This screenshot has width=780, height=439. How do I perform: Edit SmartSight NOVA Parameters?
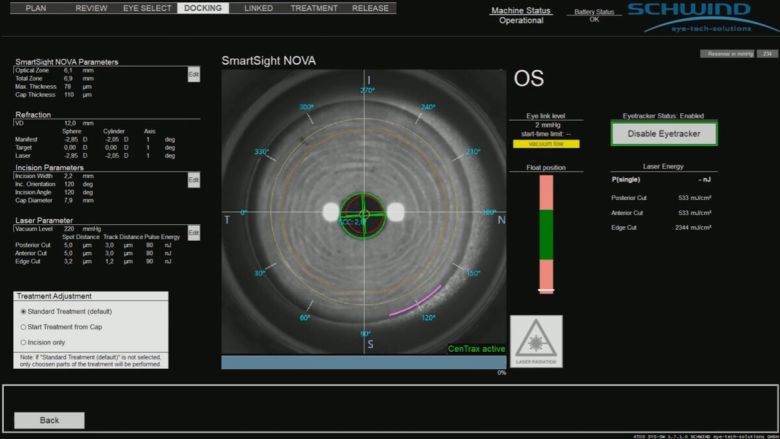(194, 75)
